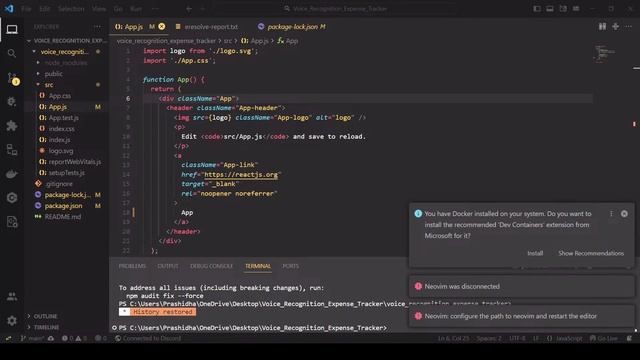Change the UTF-8 encoding selector
Screen dimensions: 640x360
pos(517,338)
